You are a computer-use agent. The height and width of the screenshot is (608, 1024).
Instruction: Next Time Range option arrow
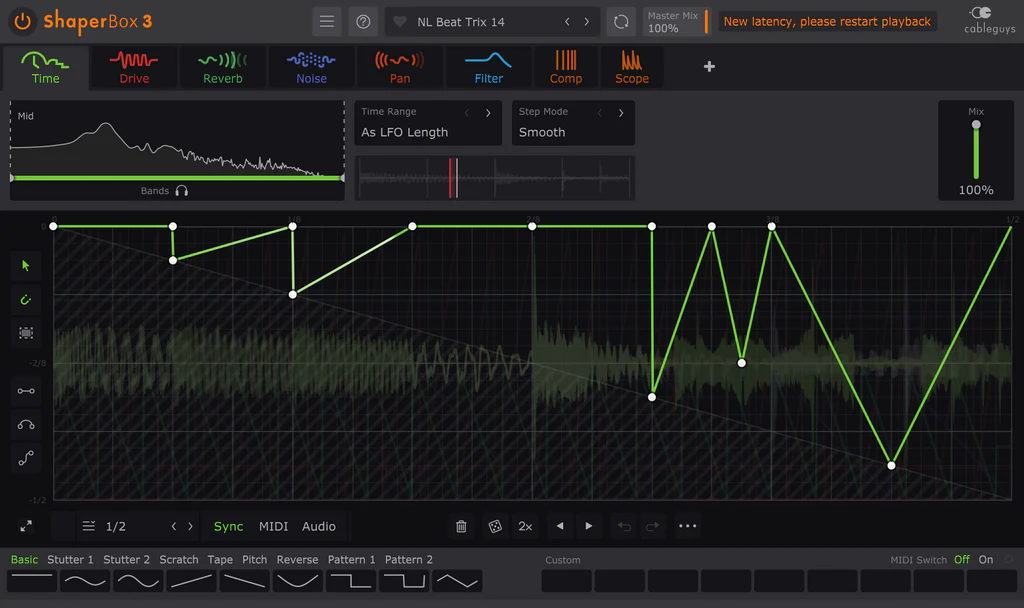click(488, 112)
